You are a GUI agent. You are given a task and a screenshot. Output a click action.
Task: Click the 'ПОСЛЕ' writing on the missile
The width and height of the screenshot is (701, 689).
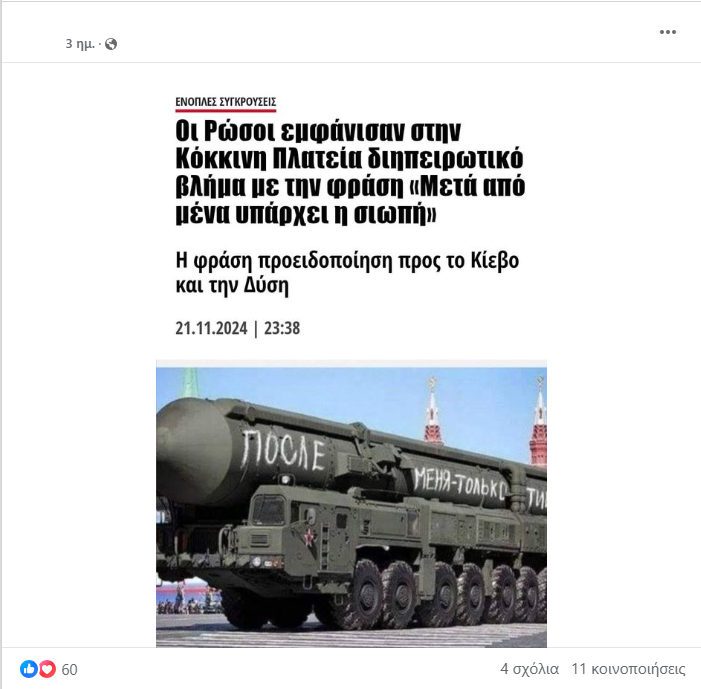tap(283, 450)
